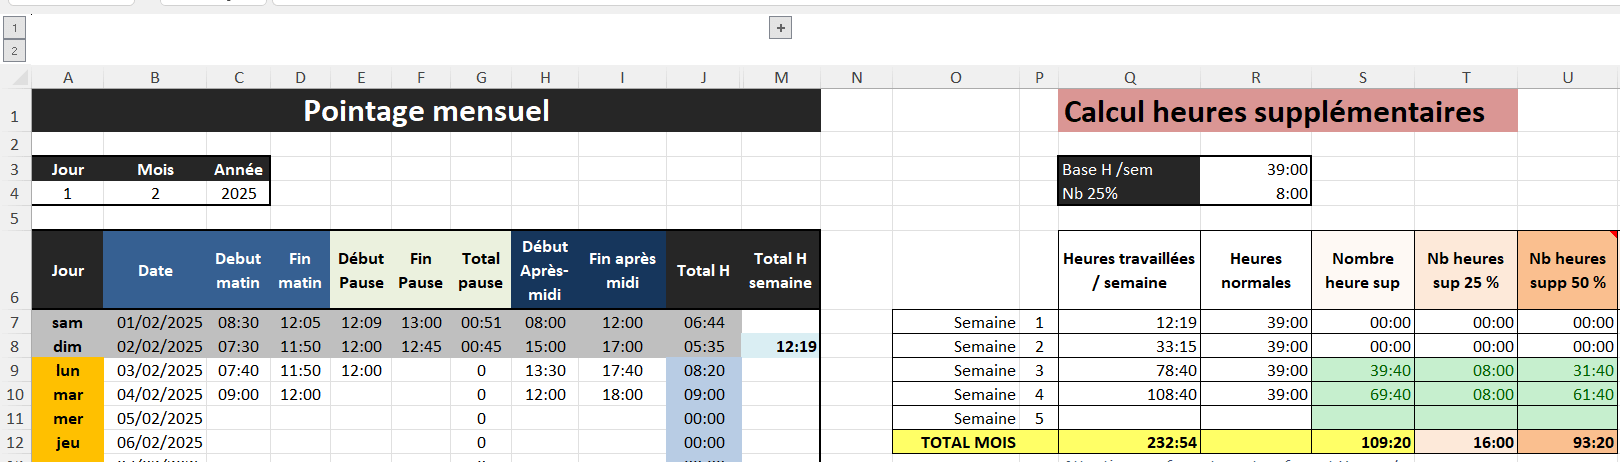1620x462 pixels.
Task: Click the orange 'lun' day cell
Action: pyautogui.click(x=68, y=370)
